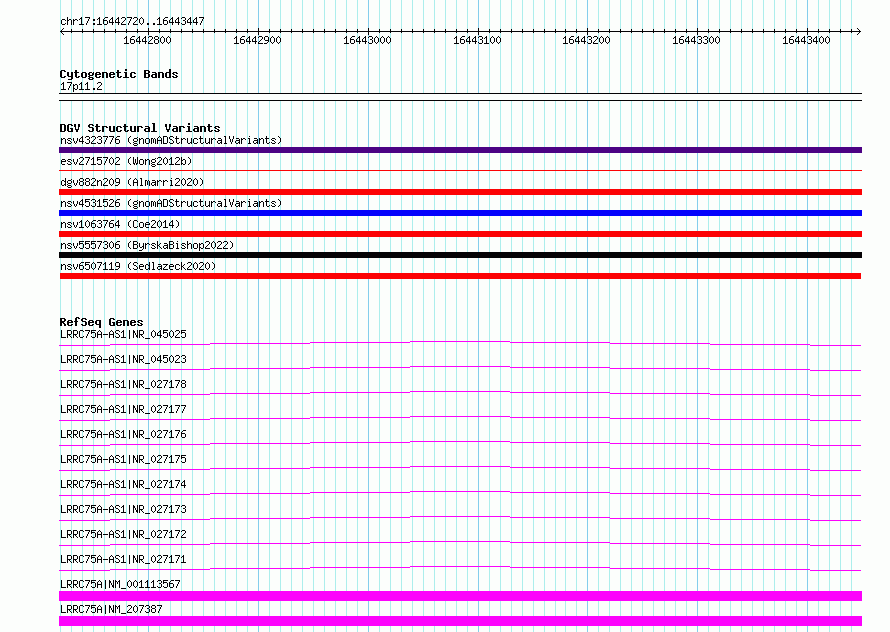
Task: Click the blue nsv4531526 variant bar
Action: coord(460,213)
